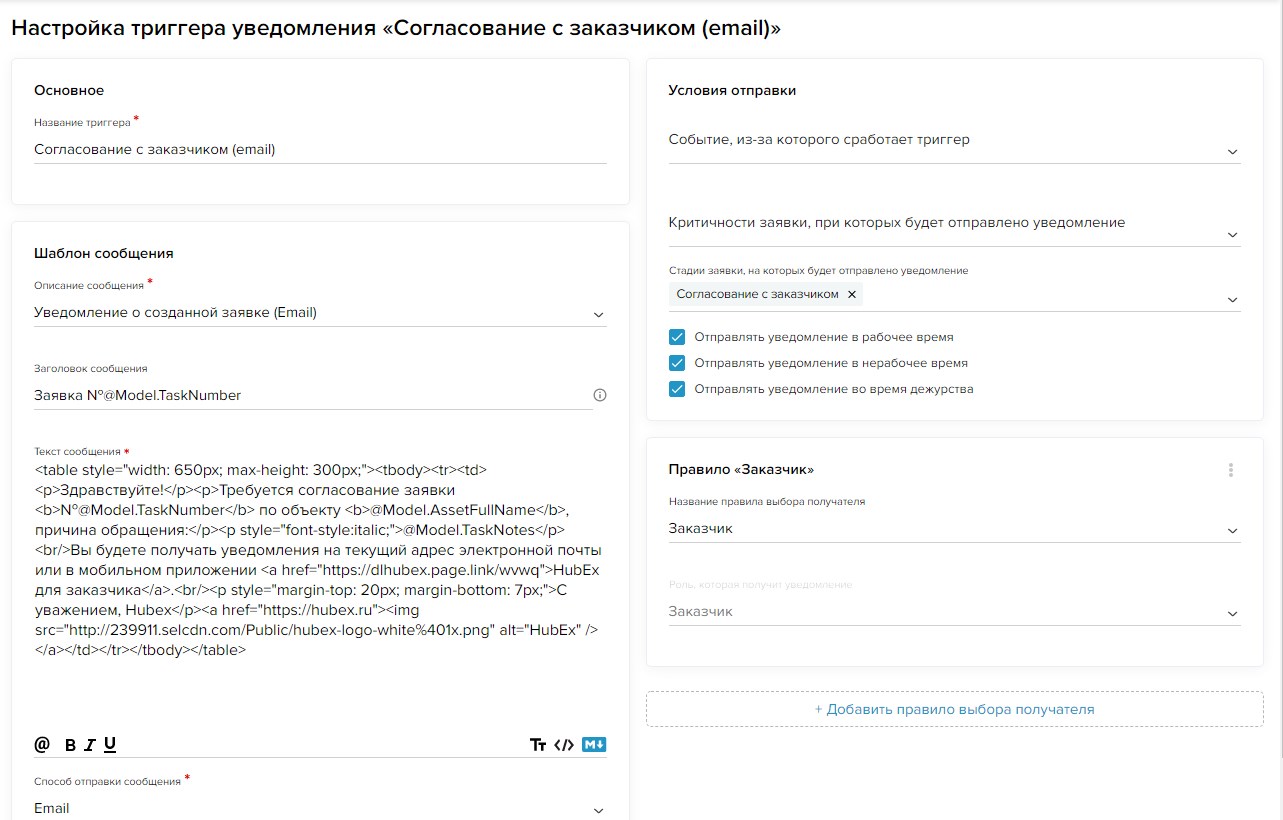Uncheck sending notification in working hours
The width and height of the screenshot is (1283, 820).
pos(677,337)
